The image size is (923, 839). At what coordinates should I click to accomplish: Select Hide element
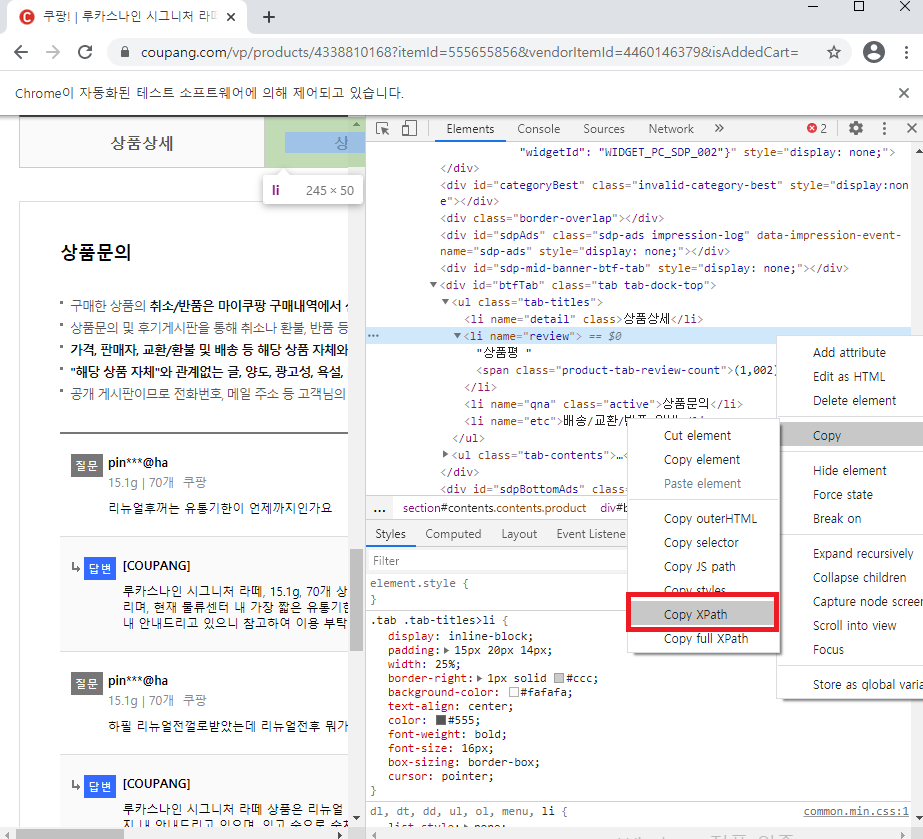[x=850, y=471]
